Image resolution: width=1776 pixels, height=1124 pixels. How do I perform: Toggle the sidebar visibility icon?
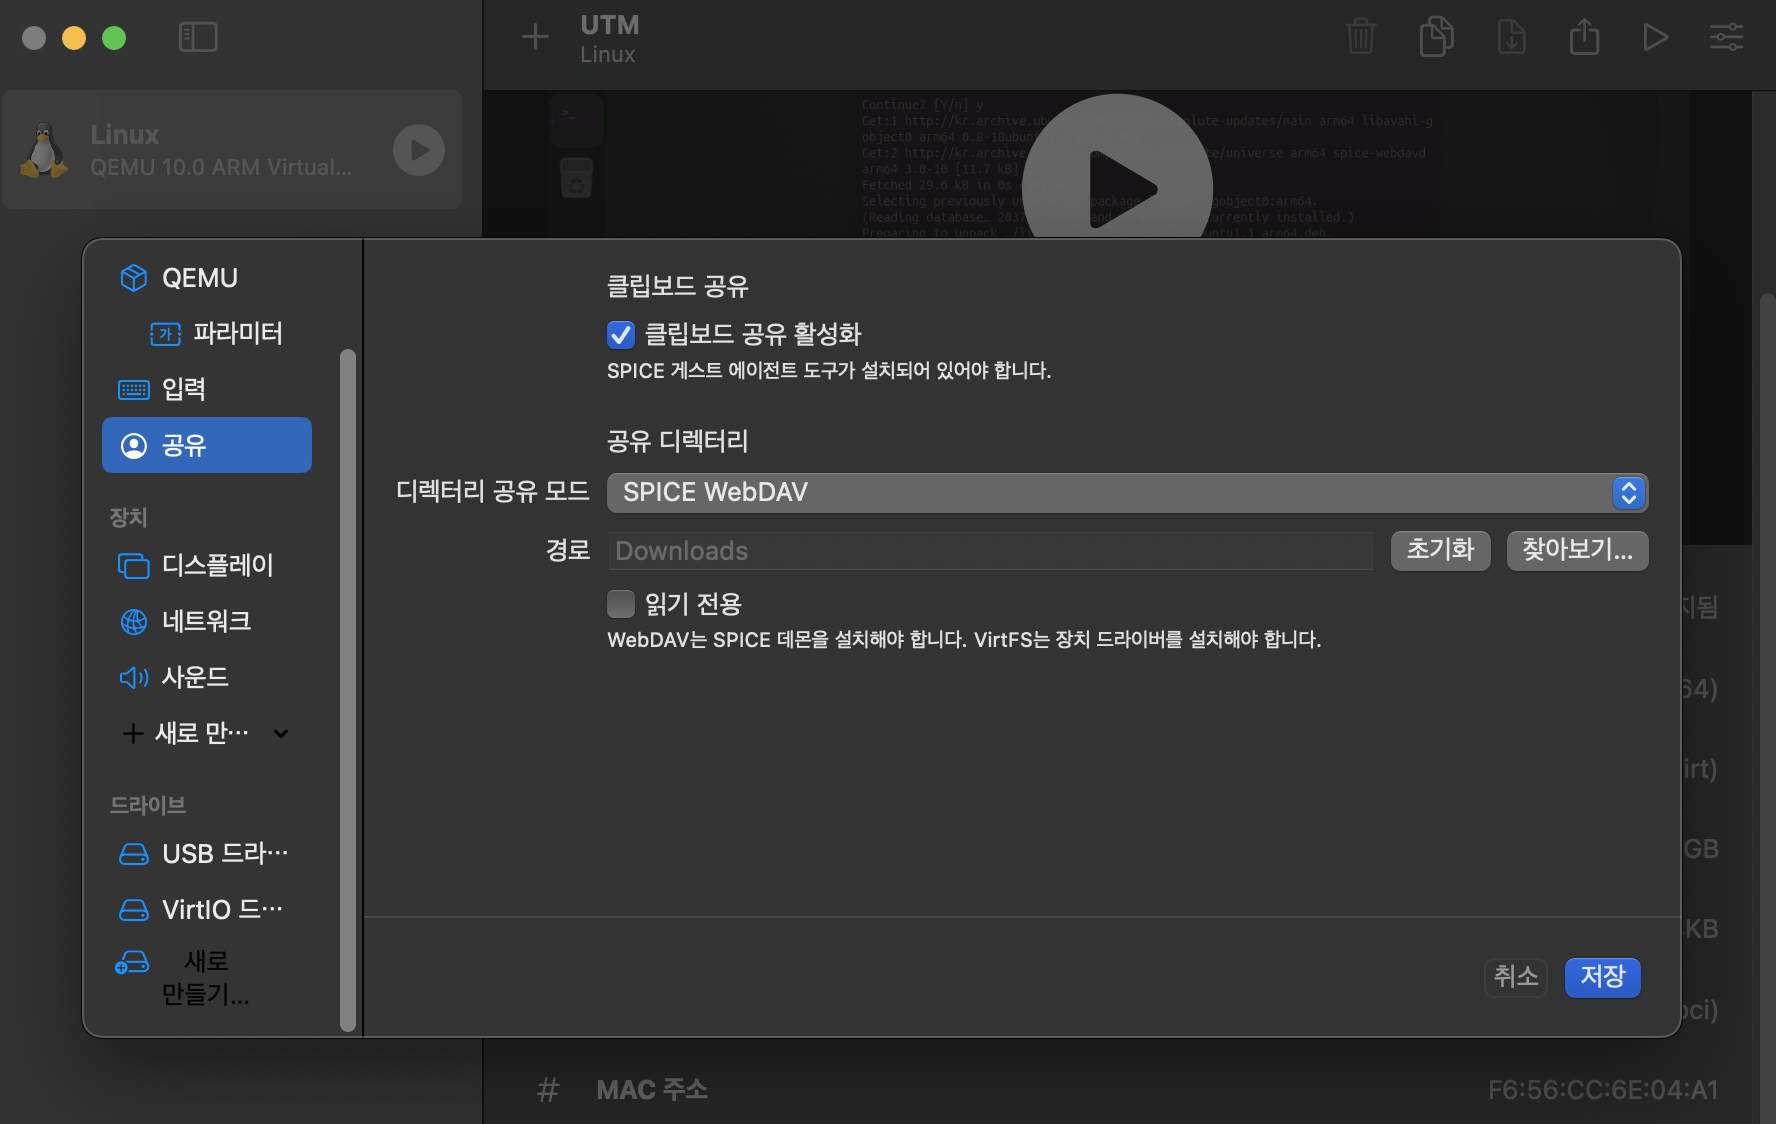198,37
